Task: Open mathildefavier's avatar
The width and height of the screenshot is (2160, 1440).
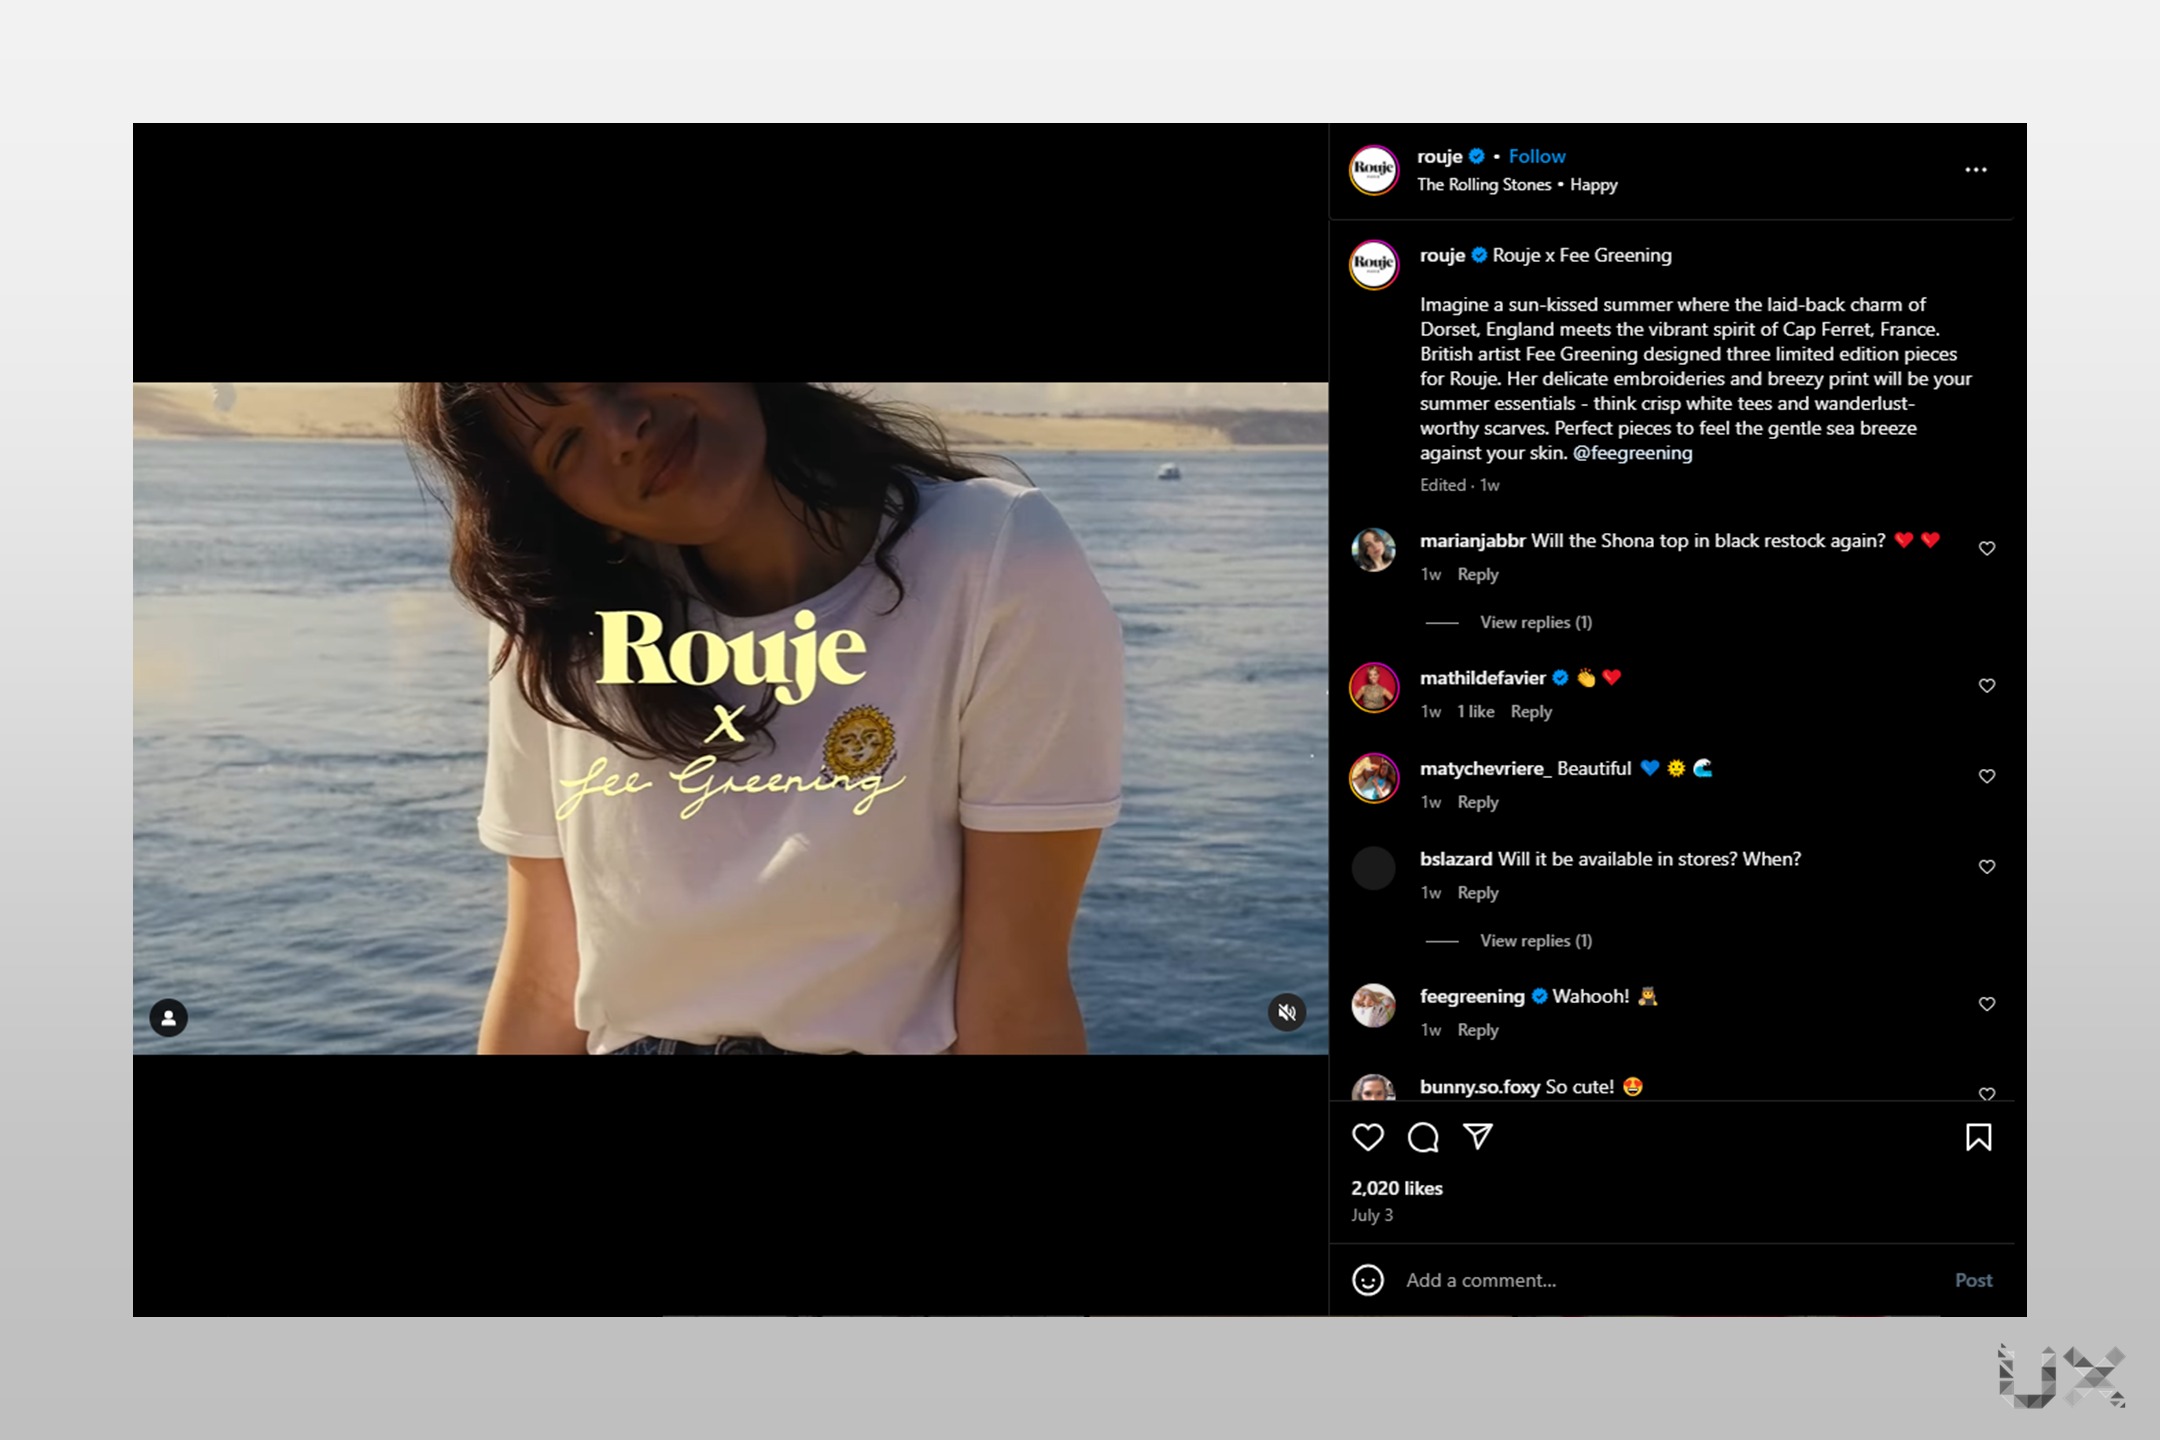Action: (1374, 687)
